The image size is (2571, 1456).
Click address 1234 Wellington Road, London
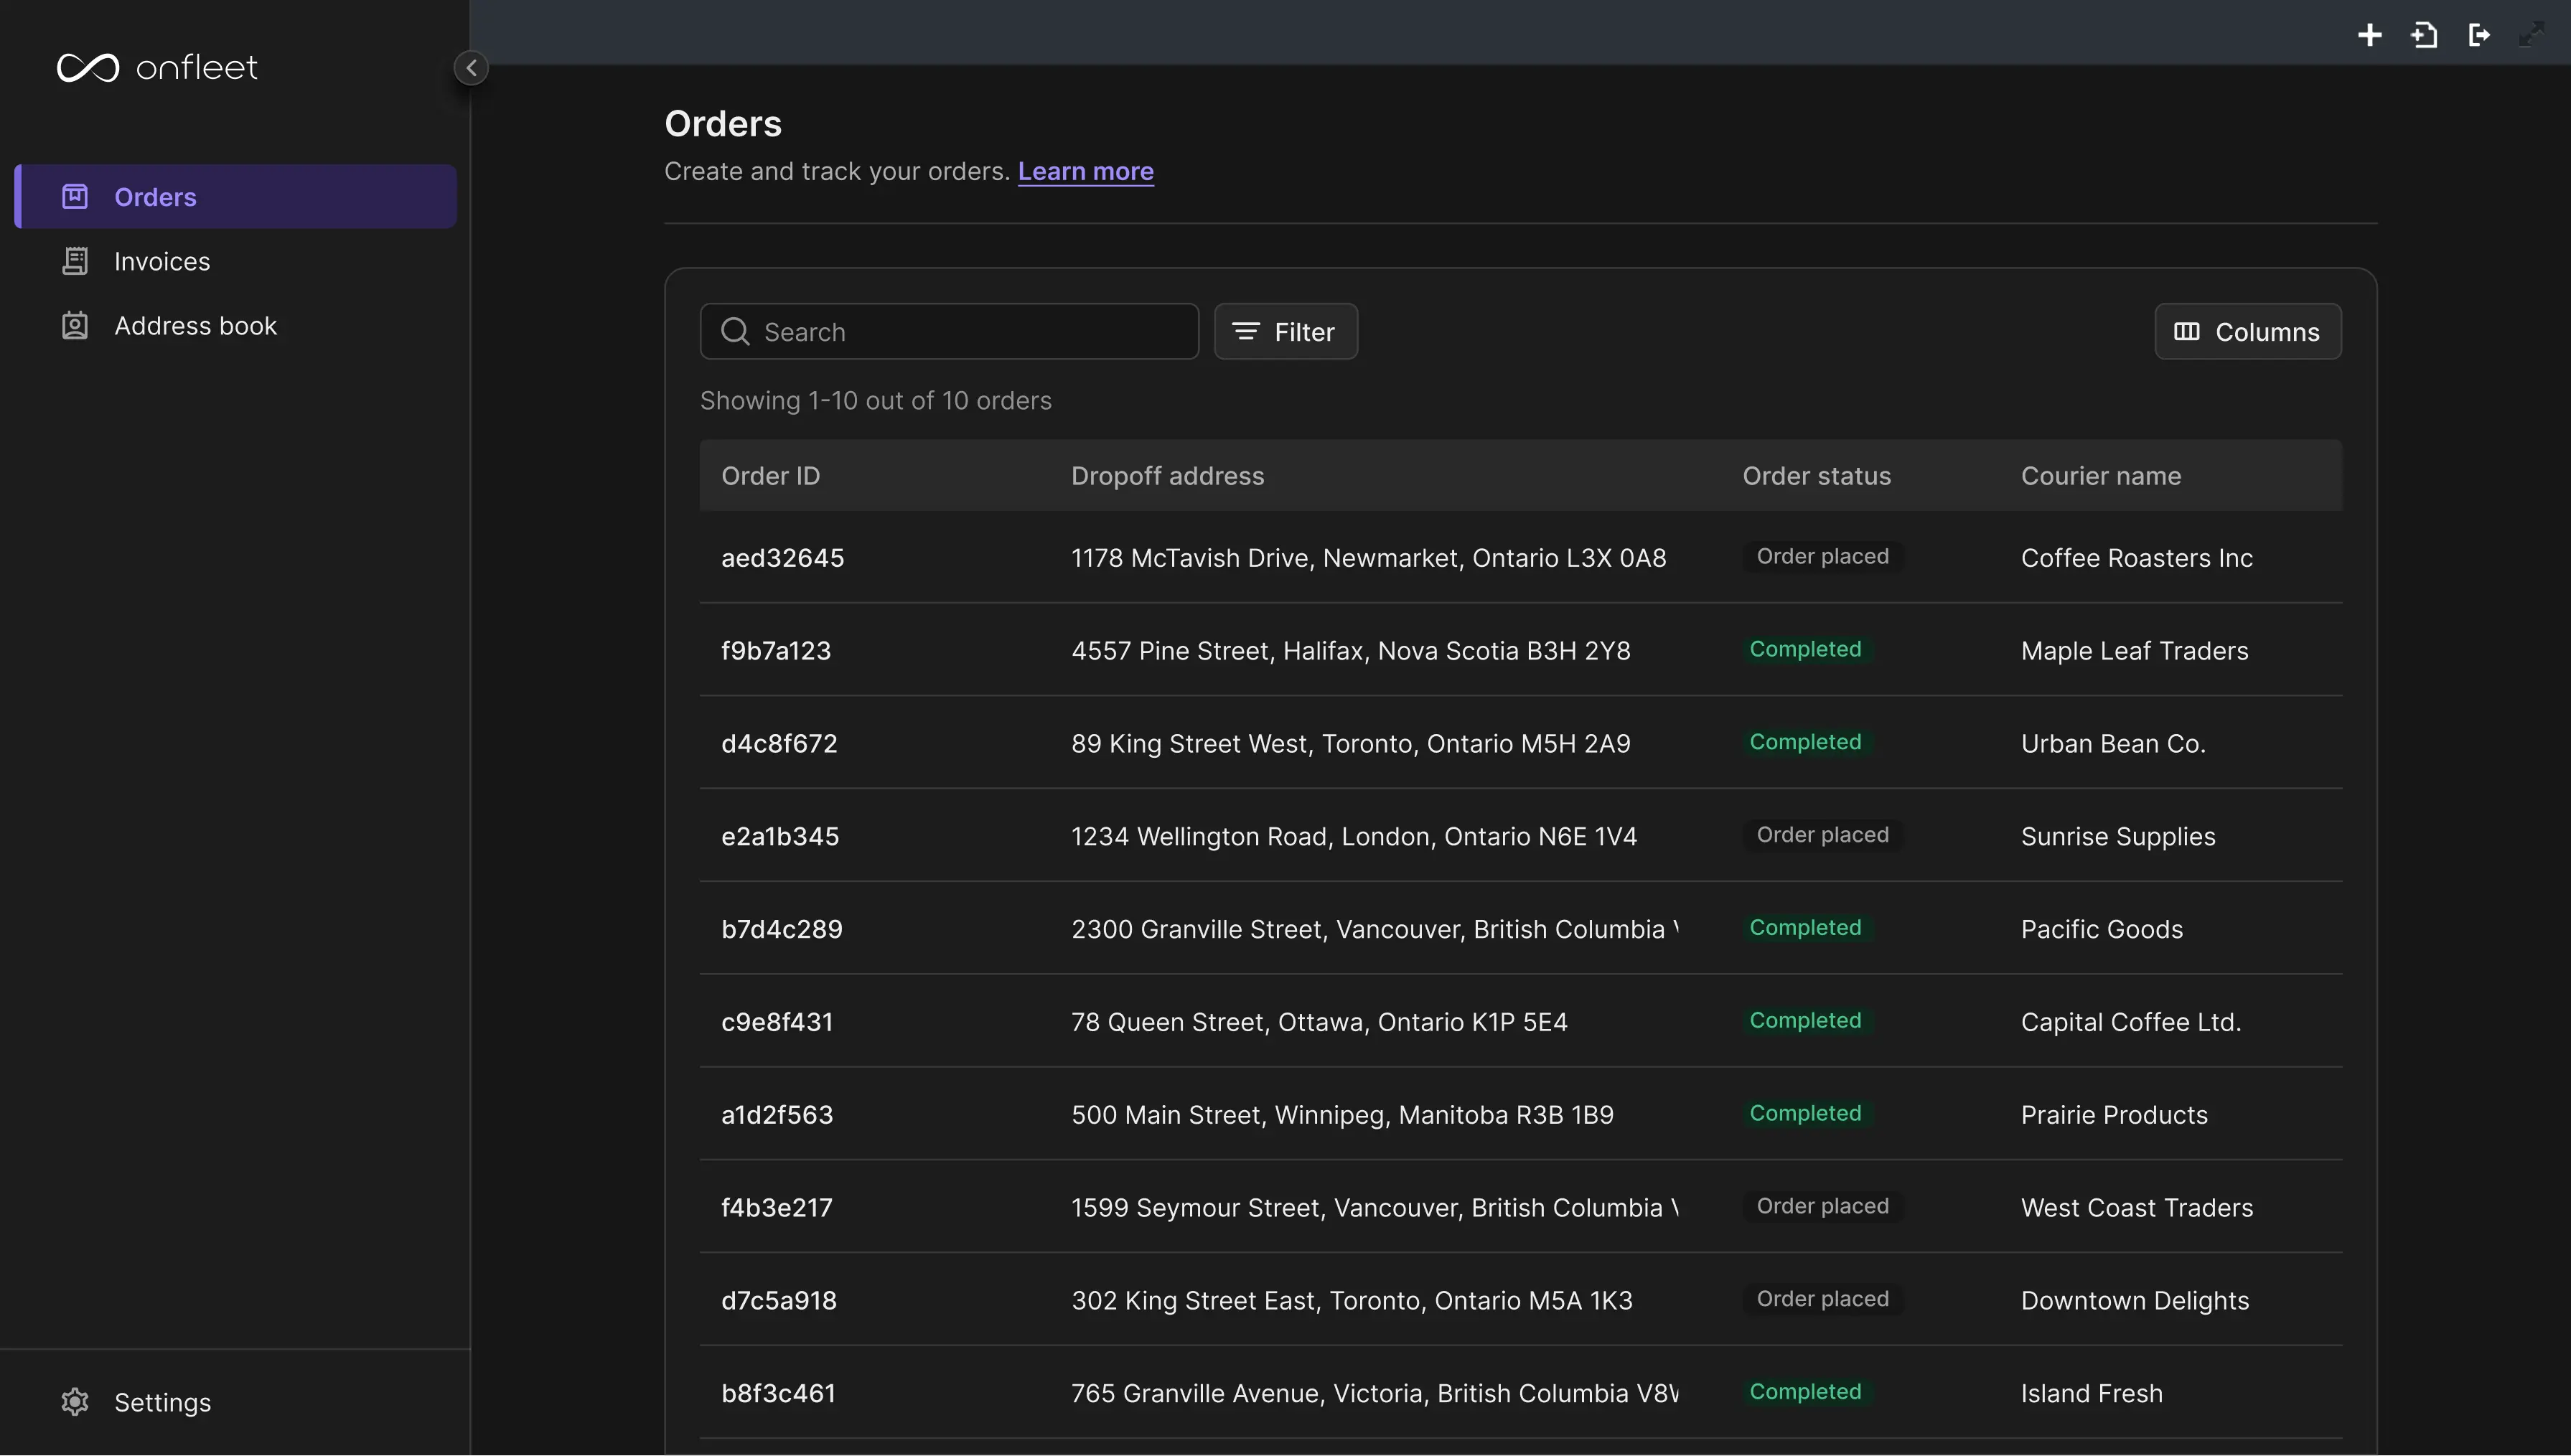tap(1354, 837)
